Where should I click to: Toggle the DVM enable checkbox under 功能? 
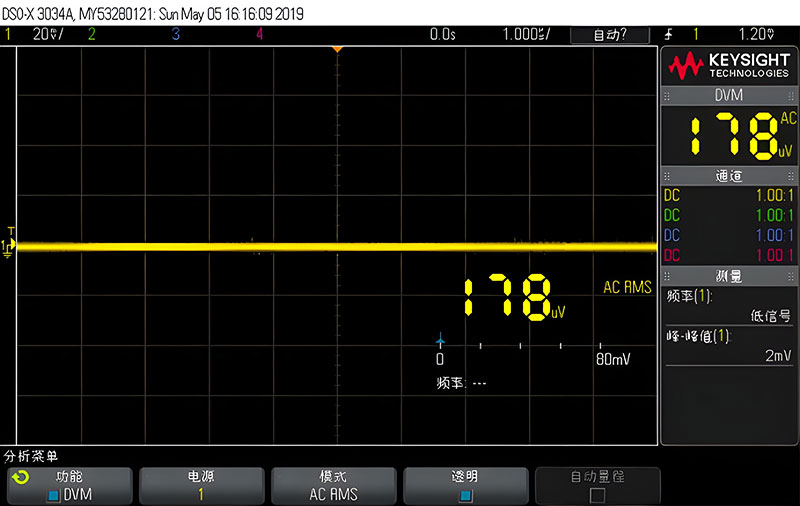pyautogui.click(x=54, y=494)
